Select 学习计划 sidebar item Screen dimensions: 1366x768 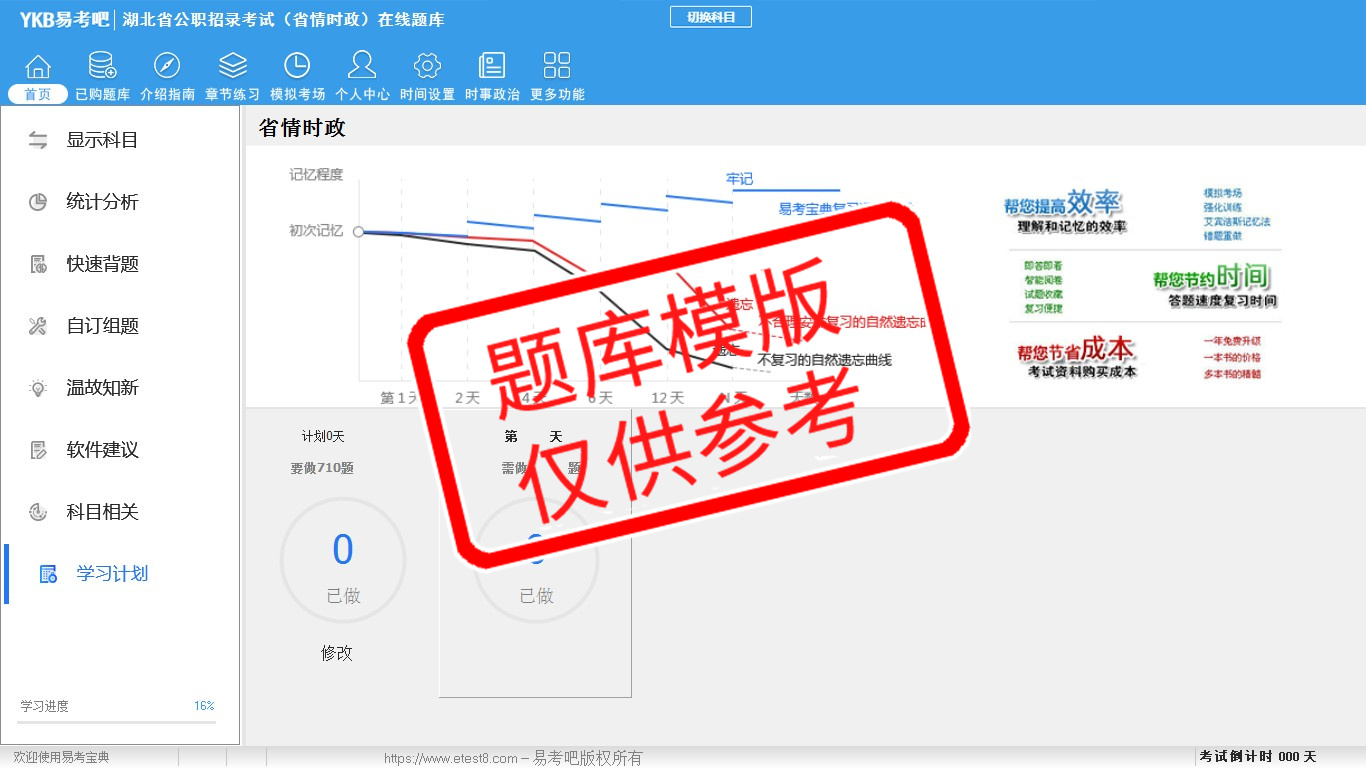click(x=111, y=574)
